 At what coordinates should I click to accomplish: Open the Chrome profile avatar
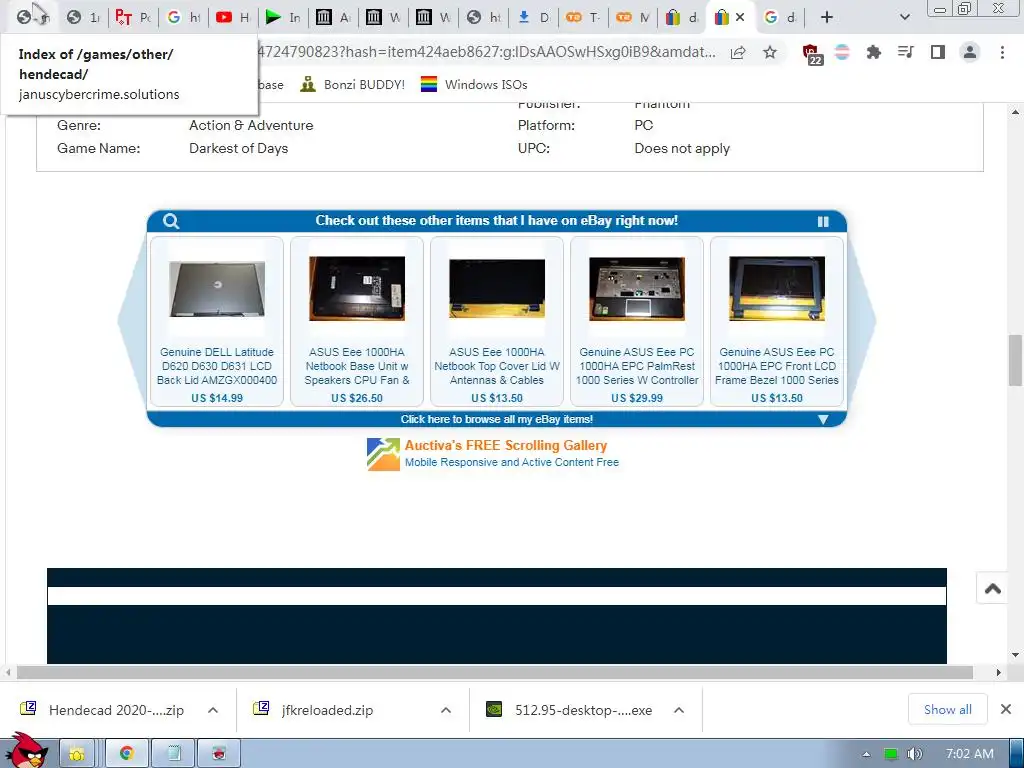tap(970, 53)
